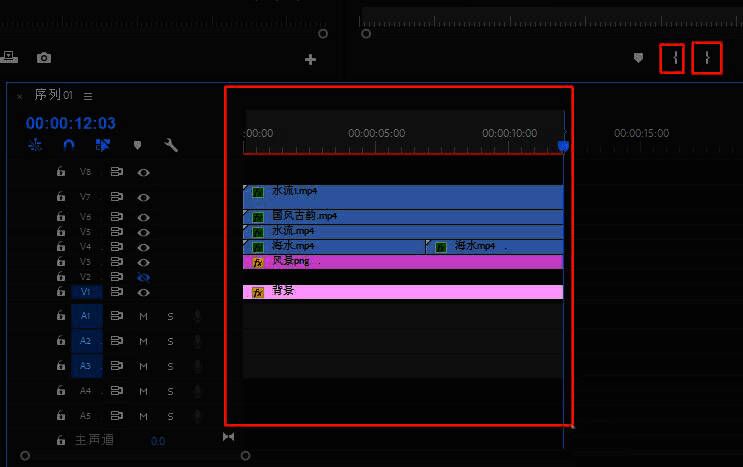Toggle the lock on track V1
This screenshot has height=467, width=743.
coord(61,291)
